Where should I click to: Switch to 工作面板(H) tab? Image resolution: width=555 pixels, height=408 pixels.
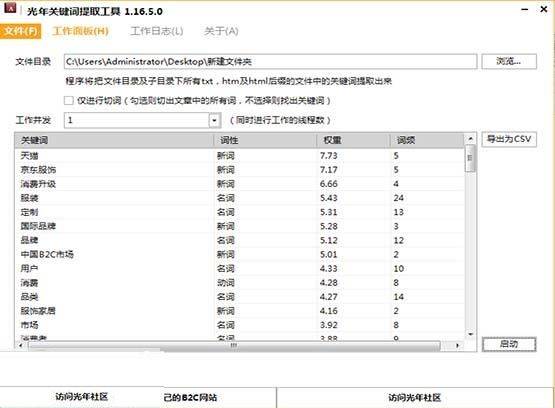point(80,31)
